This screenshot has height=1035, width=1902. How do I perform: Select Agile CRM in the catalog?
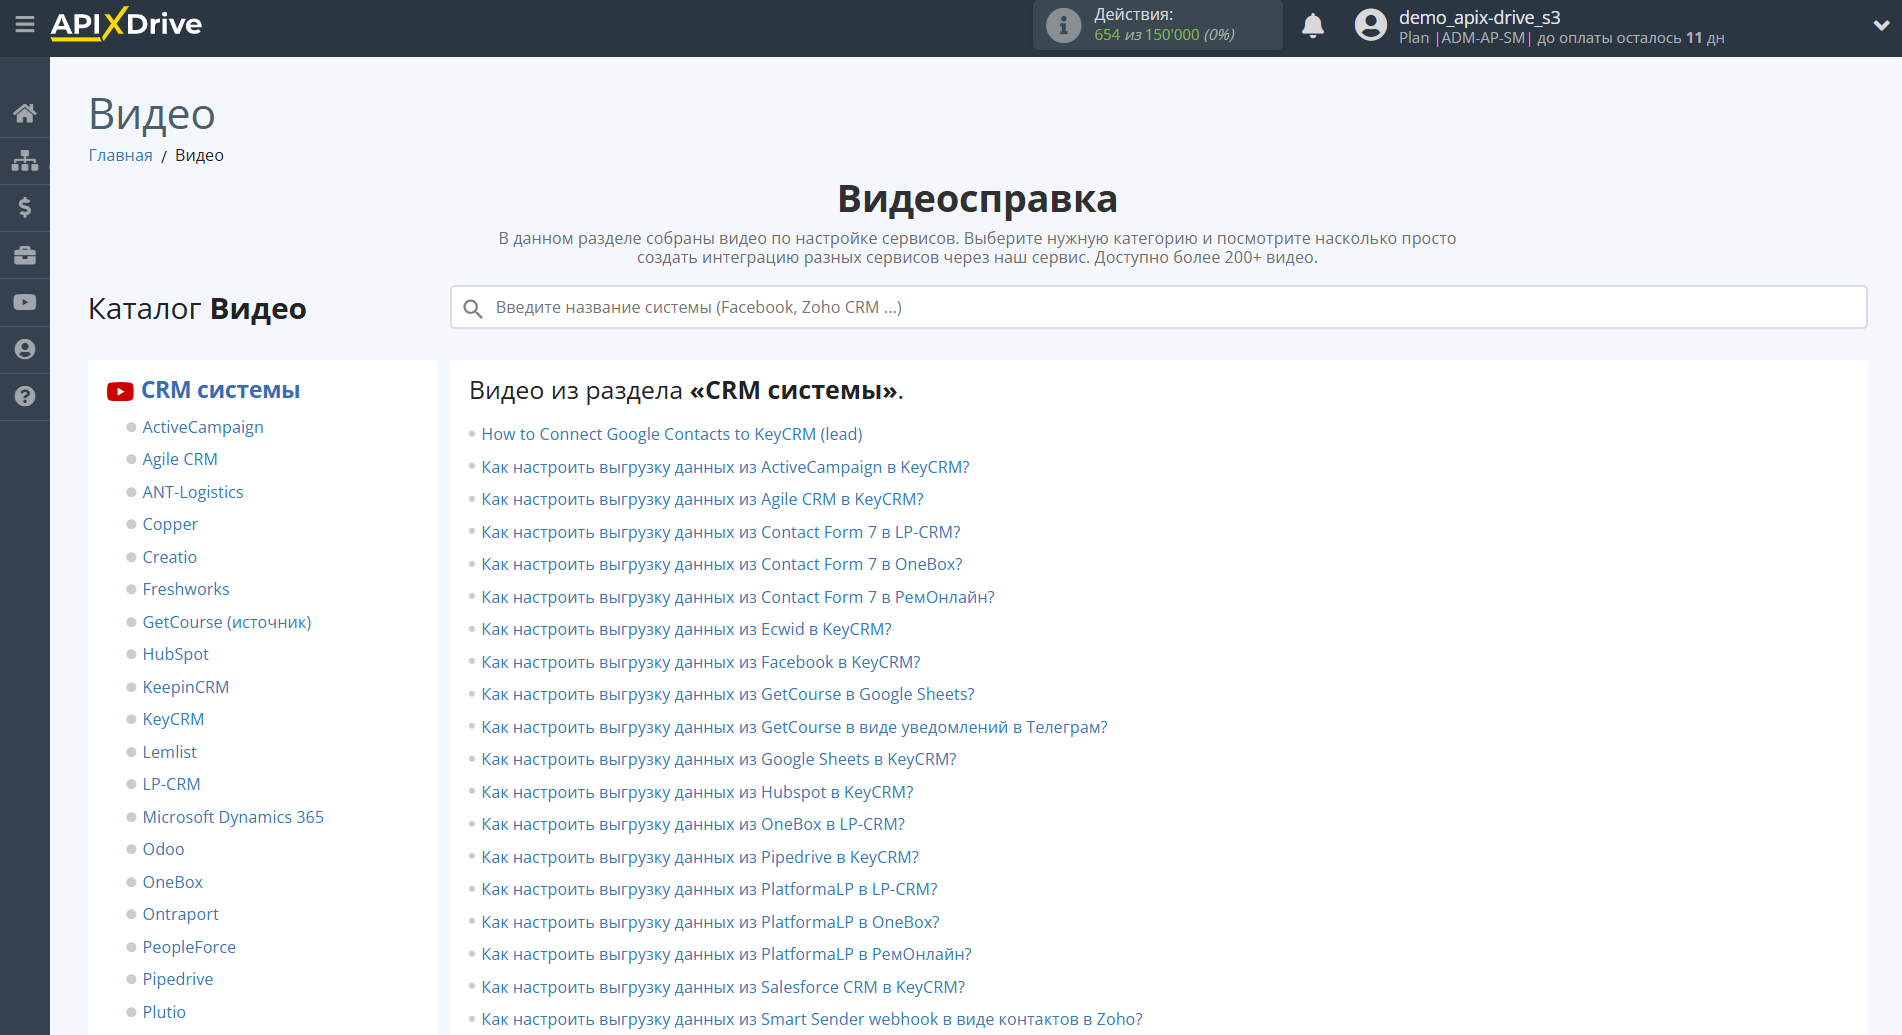pos(180,459)
